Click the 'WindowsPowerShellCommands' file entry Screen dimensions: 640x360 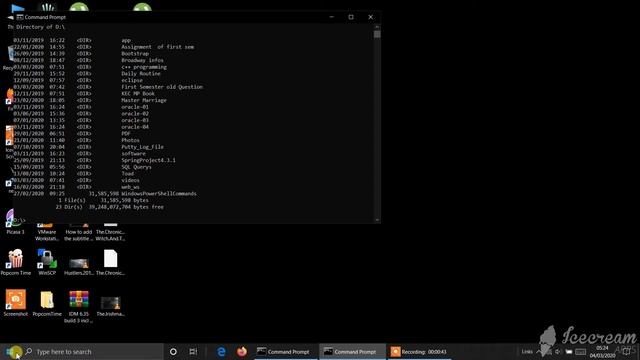[159, 193]
